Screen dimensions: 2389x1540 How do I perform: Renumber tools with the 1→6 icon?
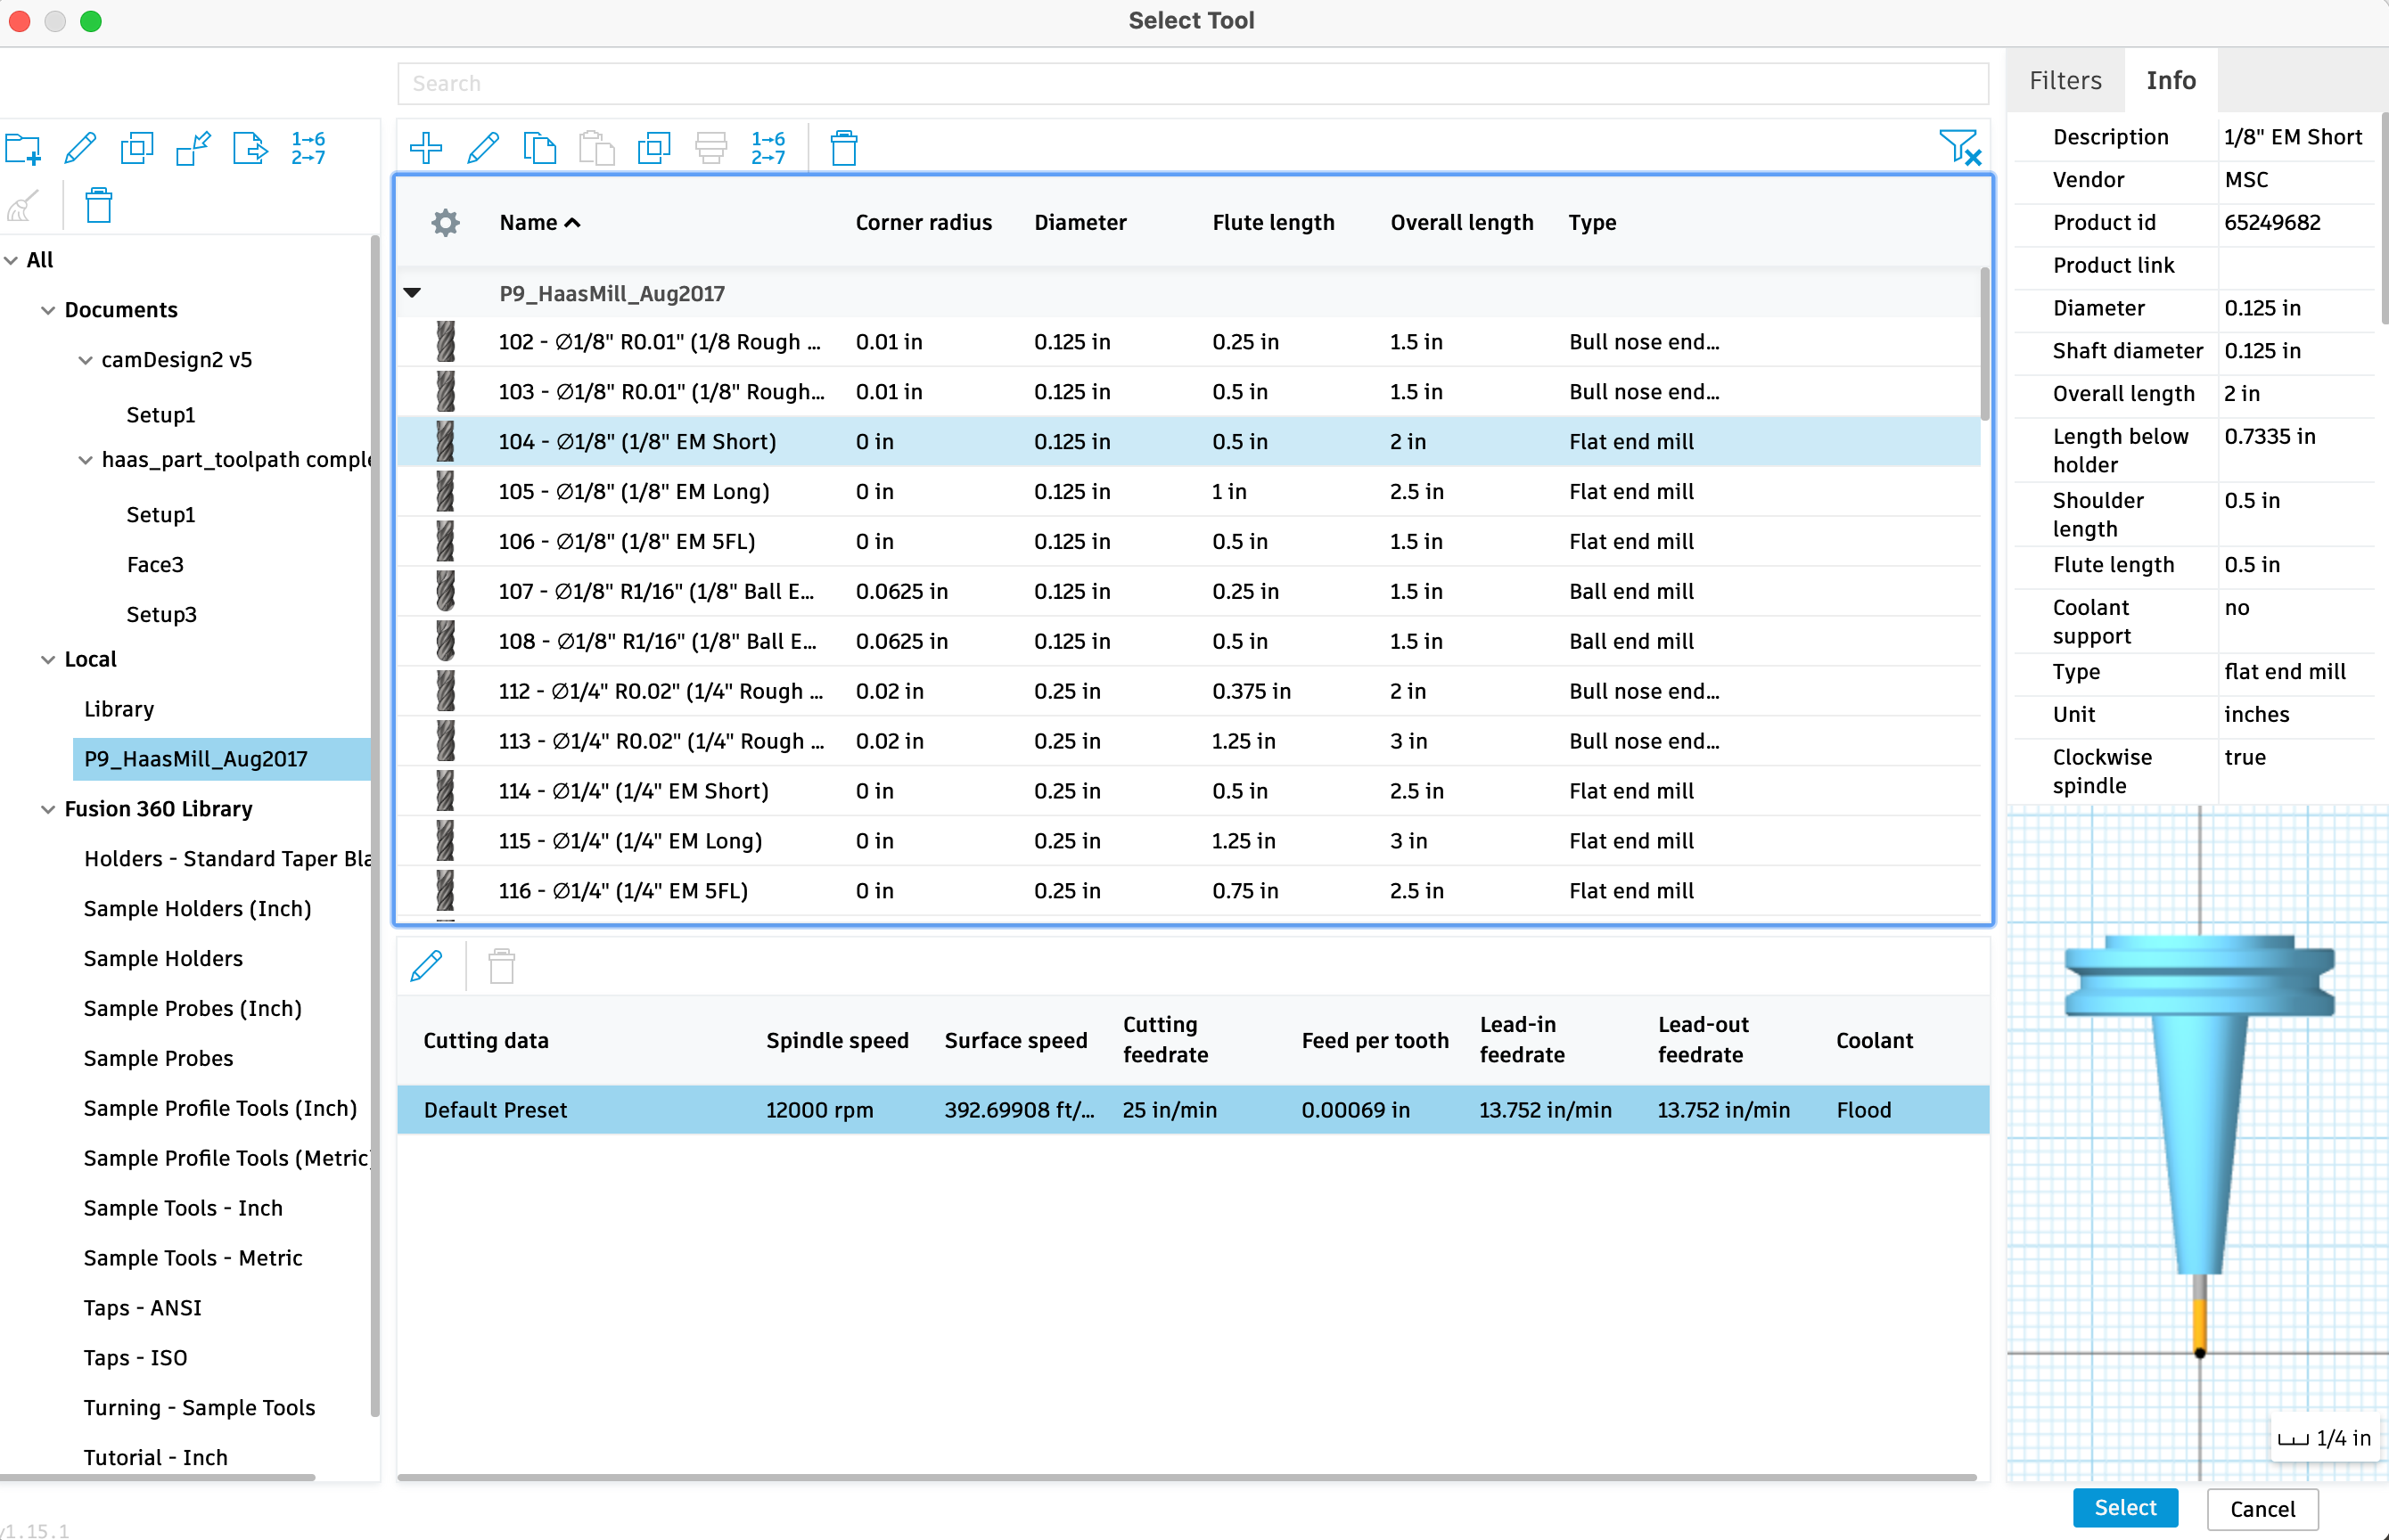(766, 147)
